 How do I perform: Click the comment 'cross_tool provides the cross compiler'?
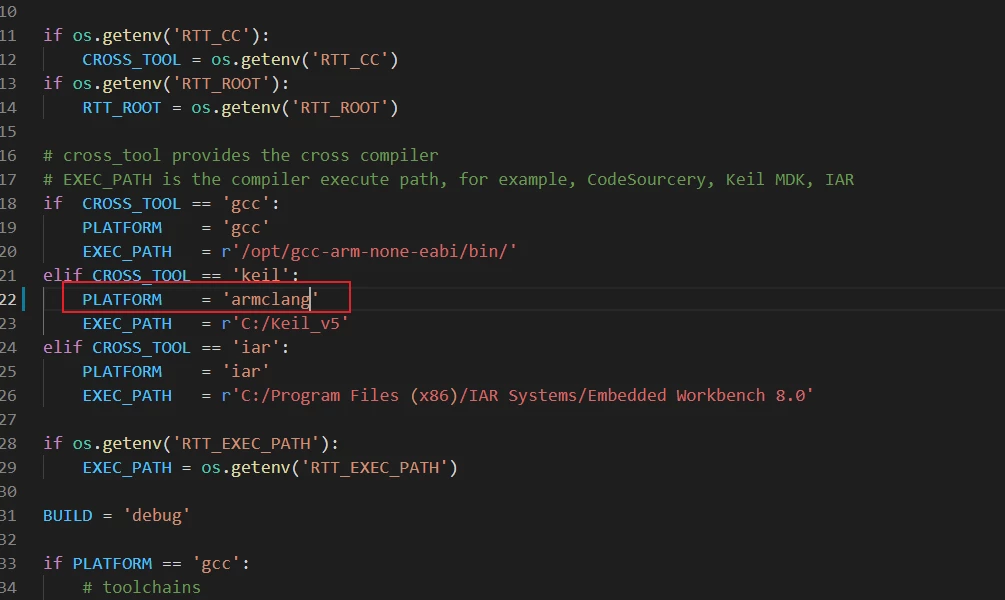pos(241,155)
